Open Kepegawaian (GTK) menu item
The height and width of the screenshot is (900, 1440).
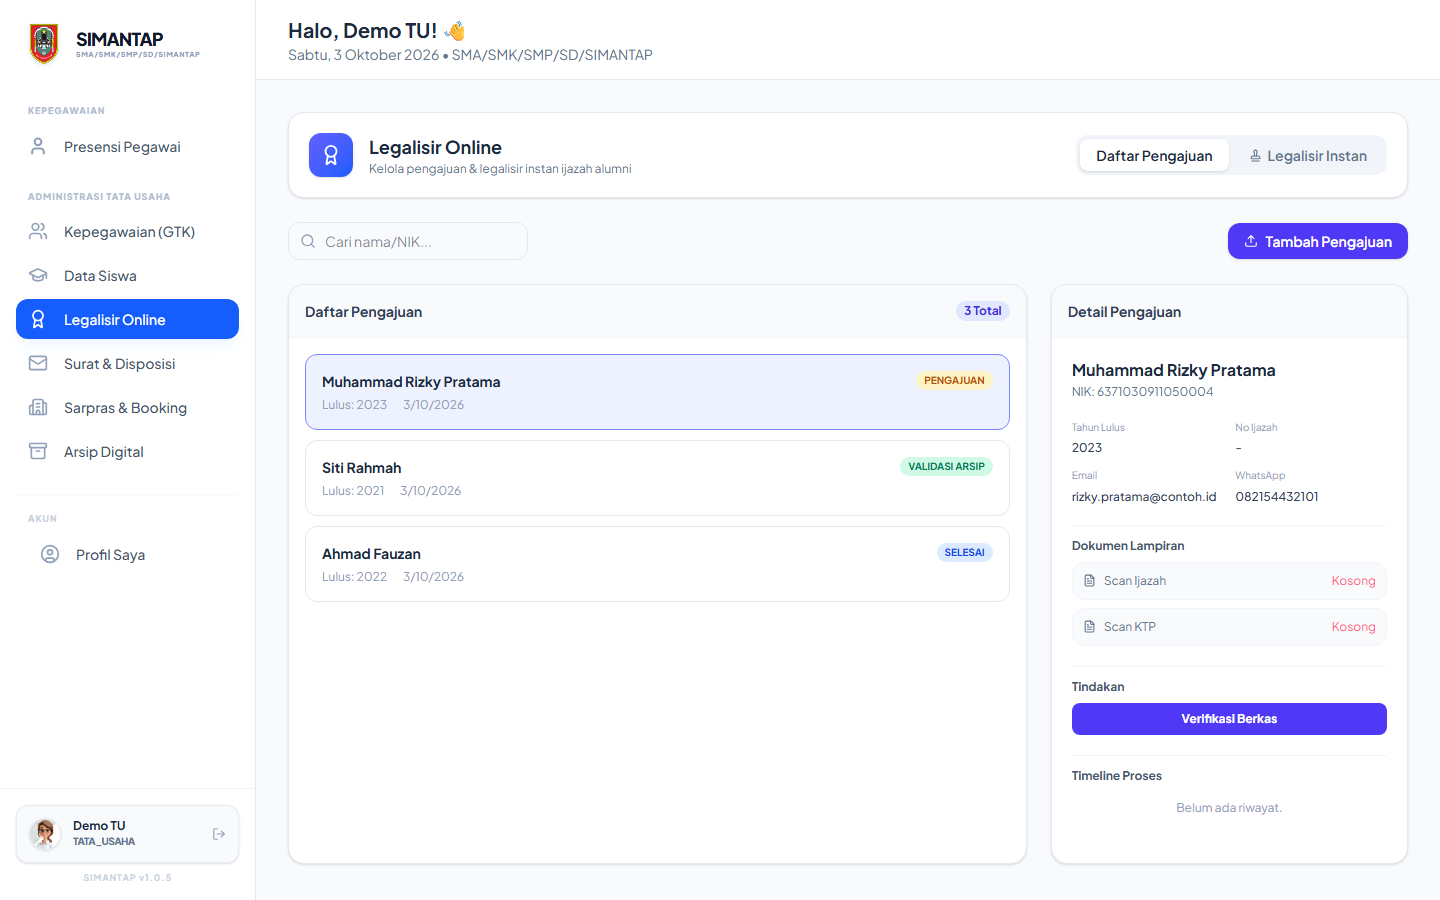128,232
